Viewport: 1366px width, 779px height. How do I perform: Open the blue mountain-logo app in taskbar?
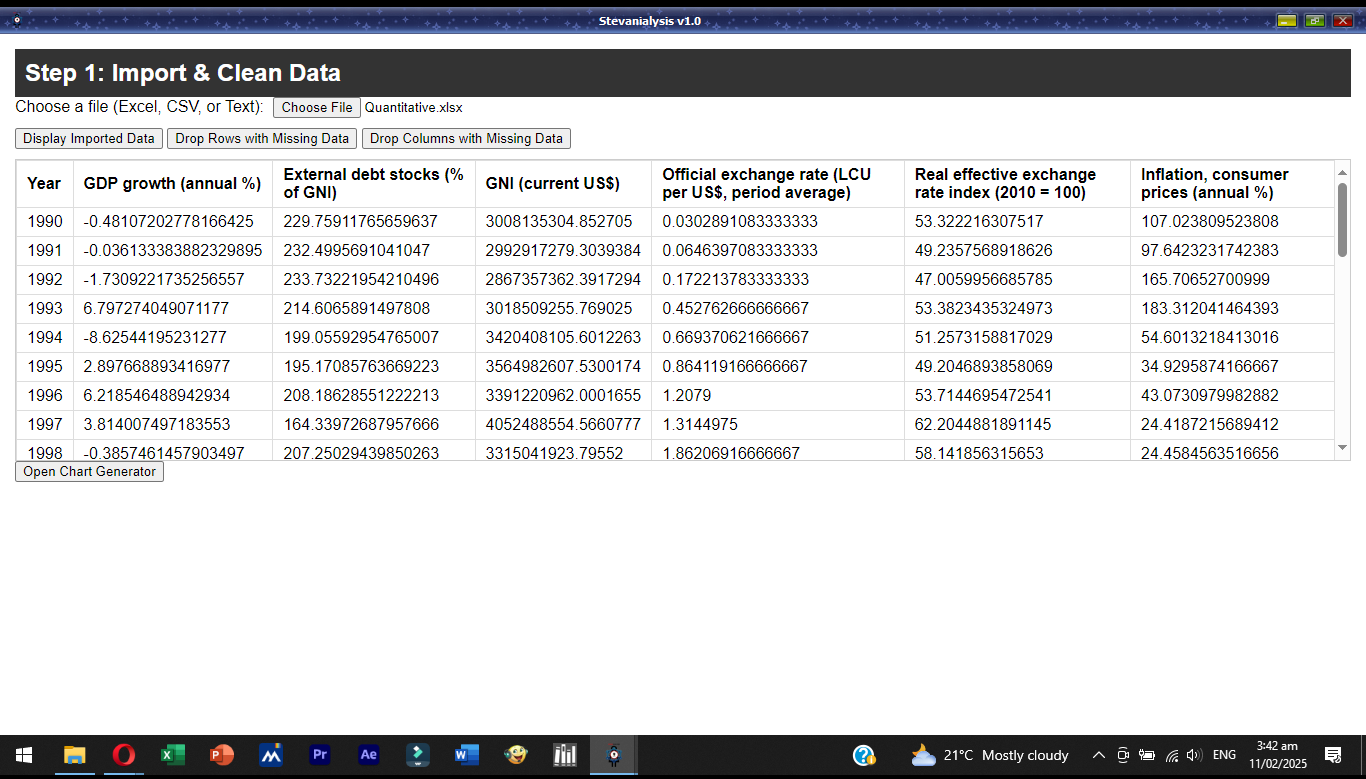click(x=271, y=755)
